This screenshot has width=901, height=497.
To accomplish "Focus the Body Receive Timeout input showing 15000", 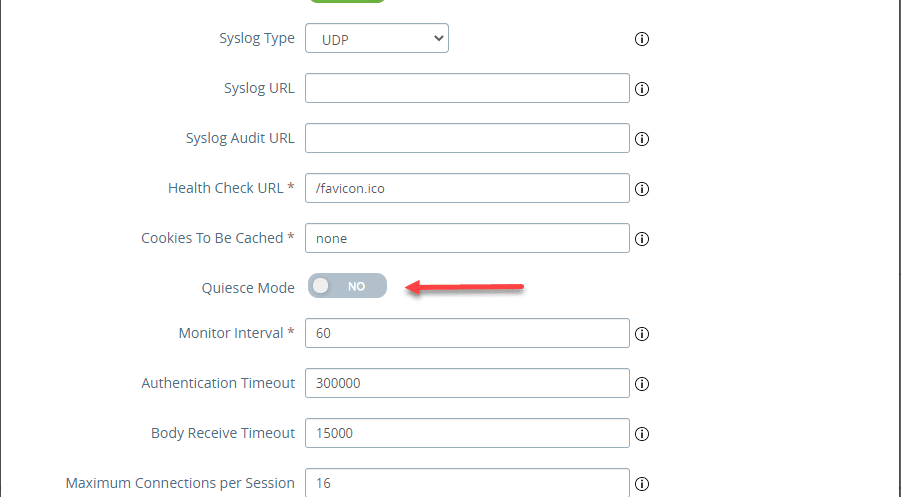I will pos(467,433).
